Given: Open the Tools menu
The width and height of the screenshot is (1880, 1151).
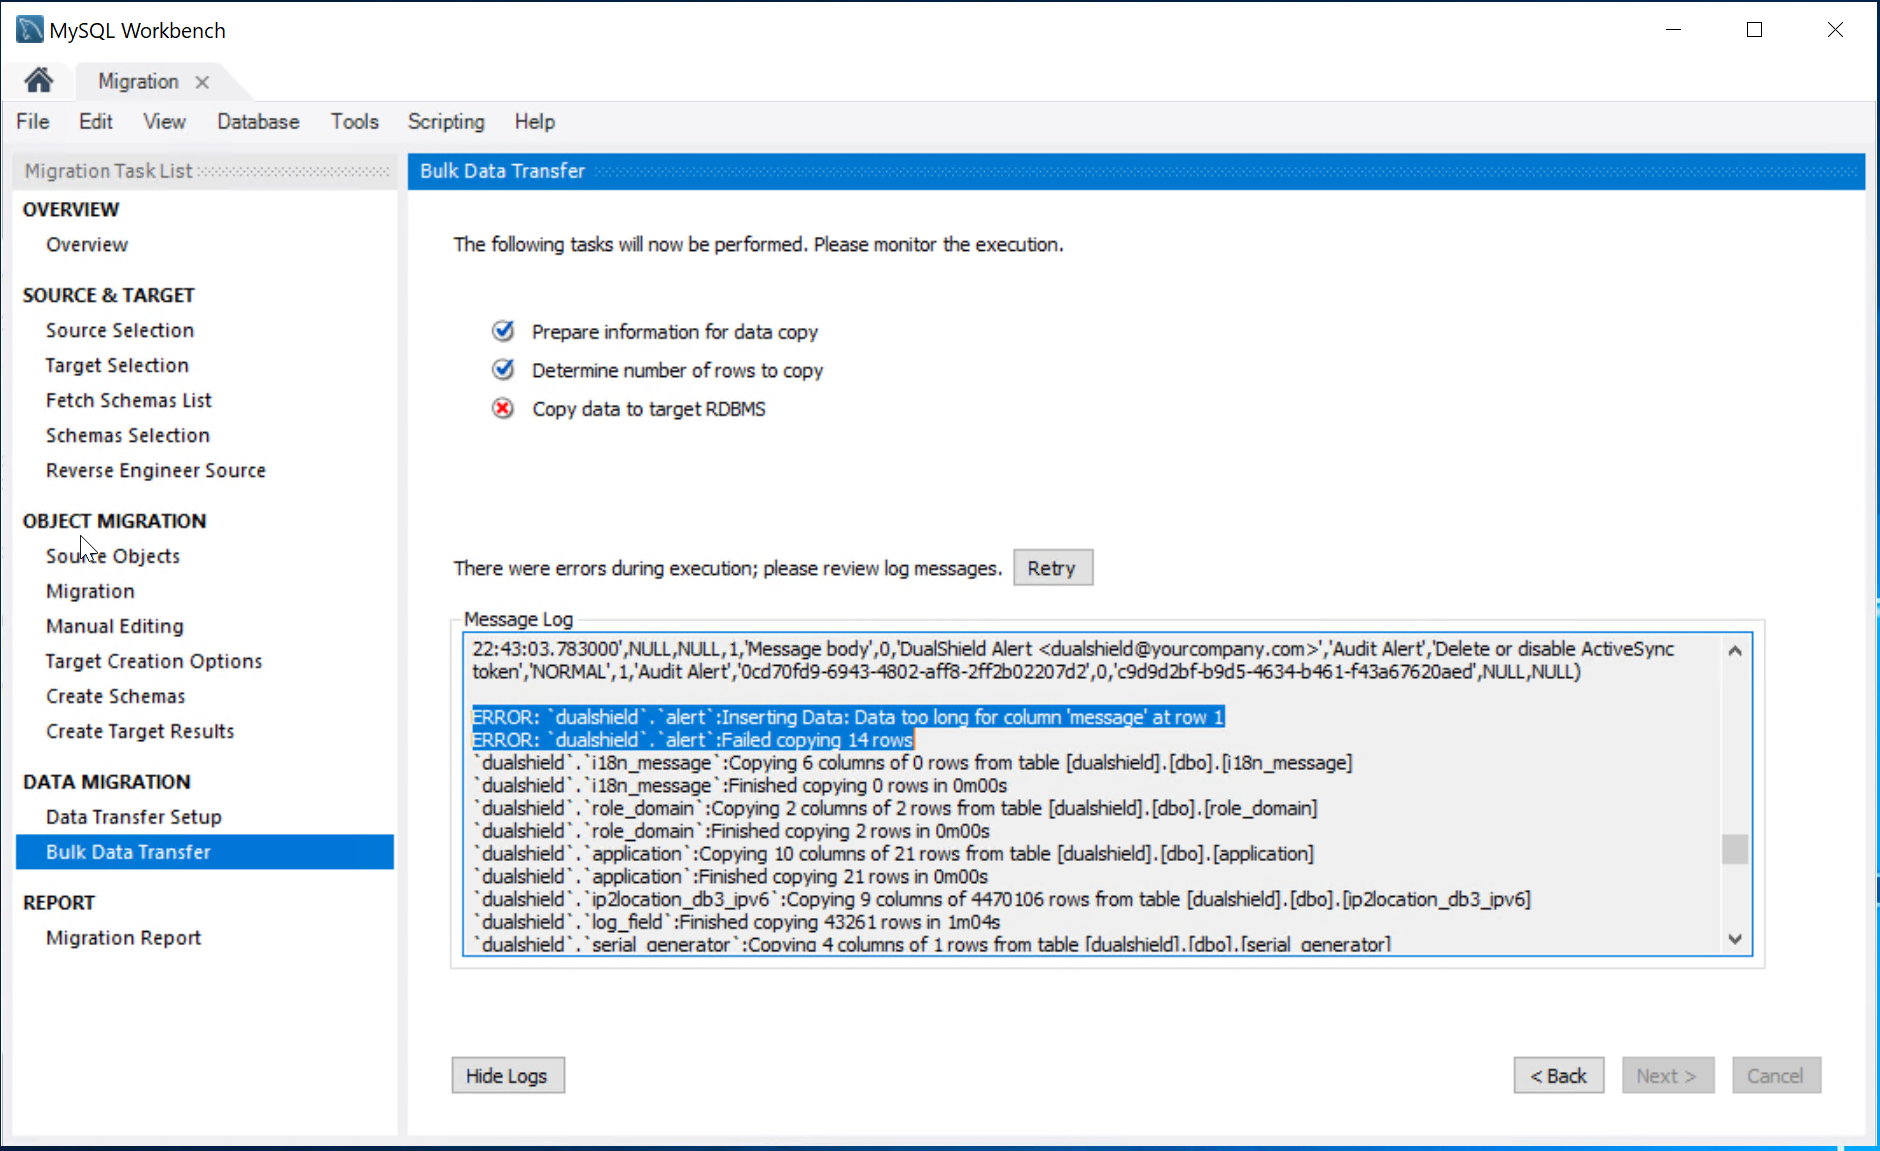Looking at the screenshot, I should tap(354, 122).
